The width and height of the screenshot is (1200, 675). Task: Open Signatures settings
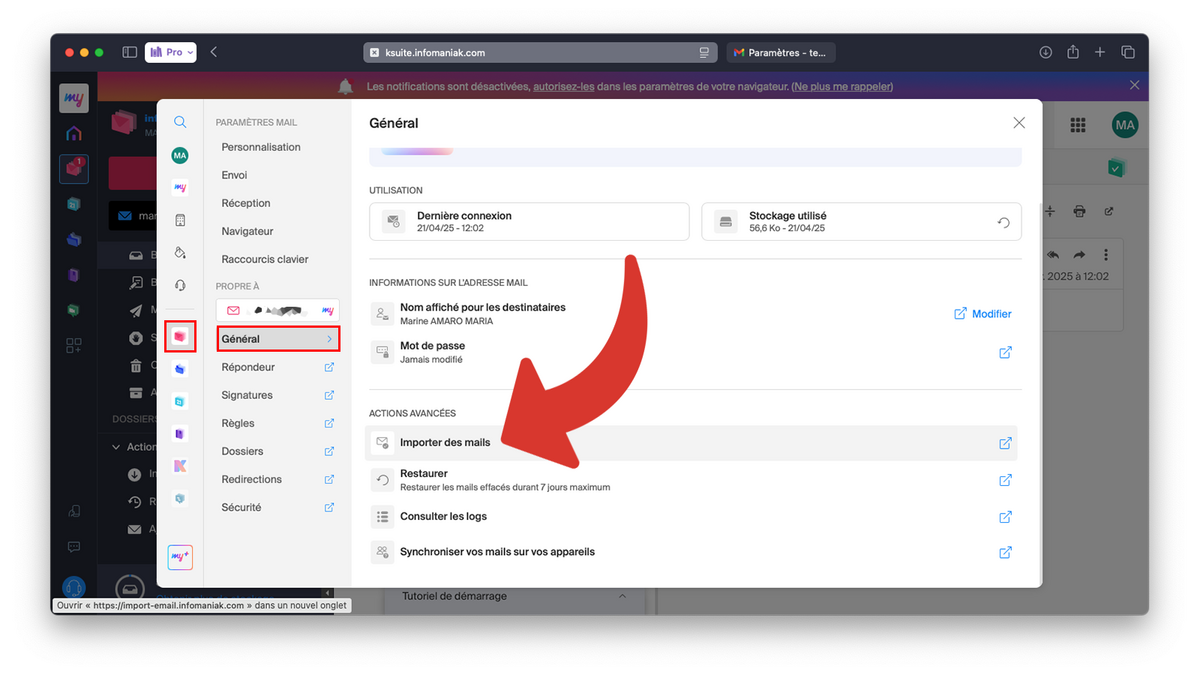[x=278, y=395]
